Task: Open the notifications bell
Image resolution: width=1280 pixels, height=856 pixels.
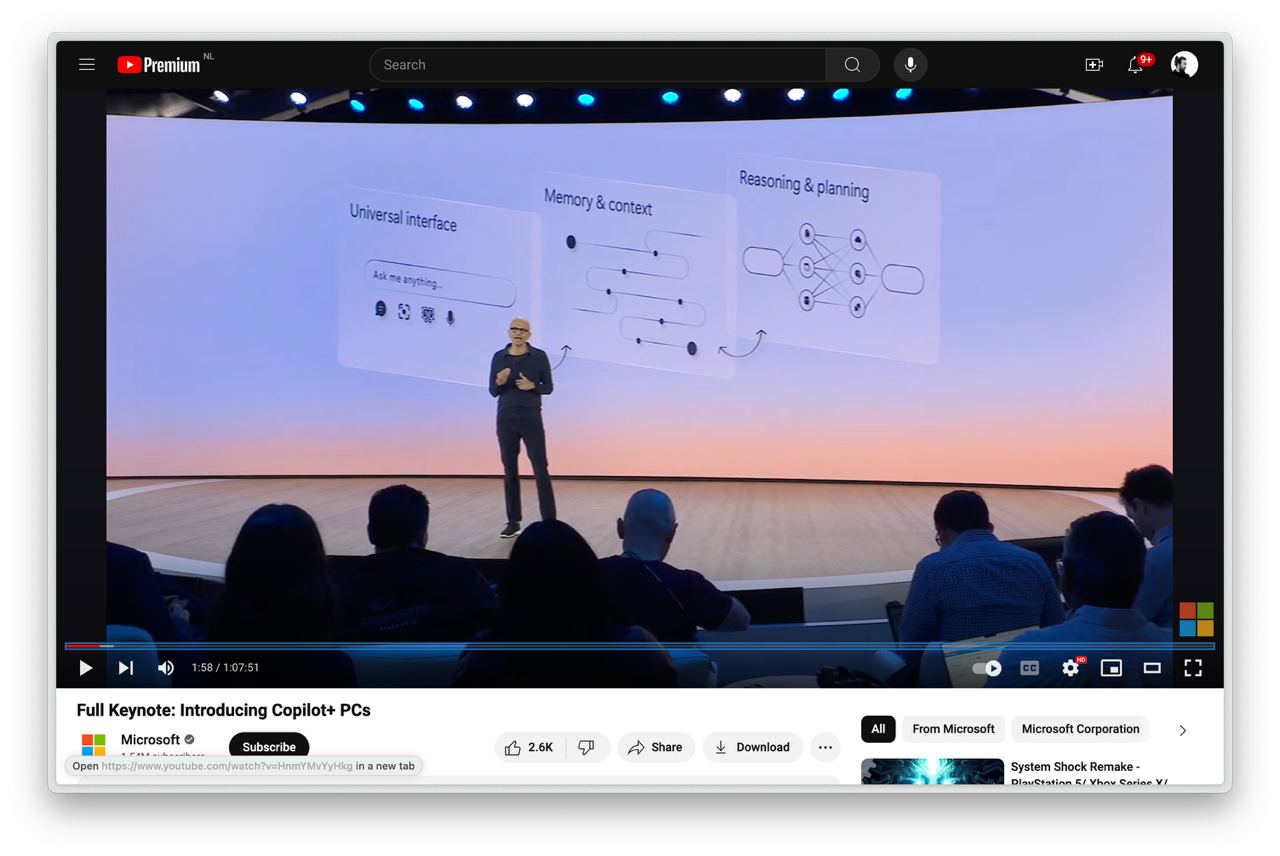Action: pos(1135,65)
